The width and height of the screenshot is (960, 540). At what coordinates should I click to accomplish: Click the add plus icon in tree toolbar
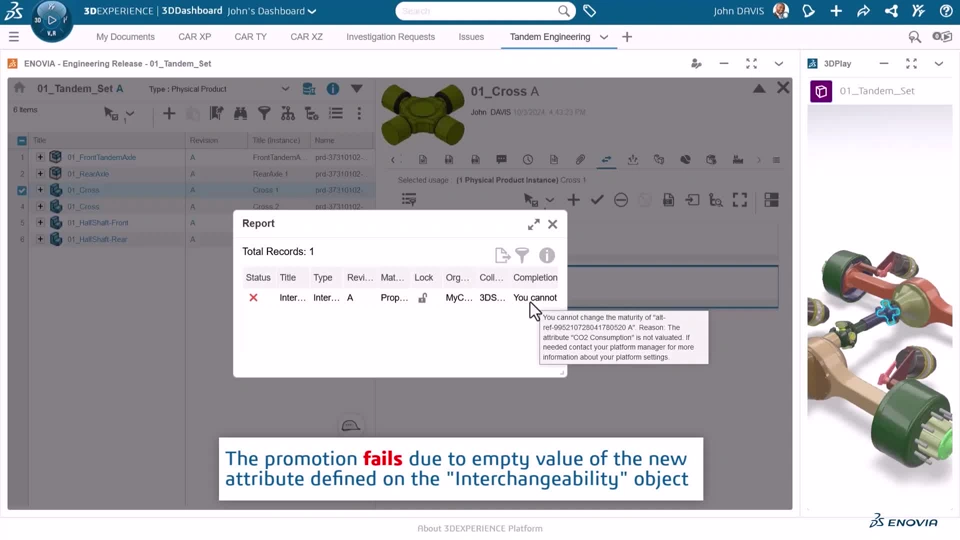[x=169, y=113]
